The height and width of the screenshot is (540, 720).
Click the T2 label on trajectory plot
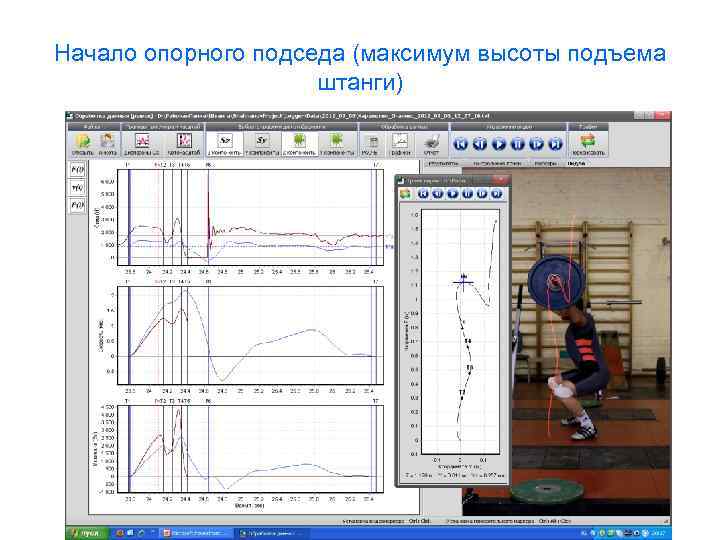pos(462,392)
